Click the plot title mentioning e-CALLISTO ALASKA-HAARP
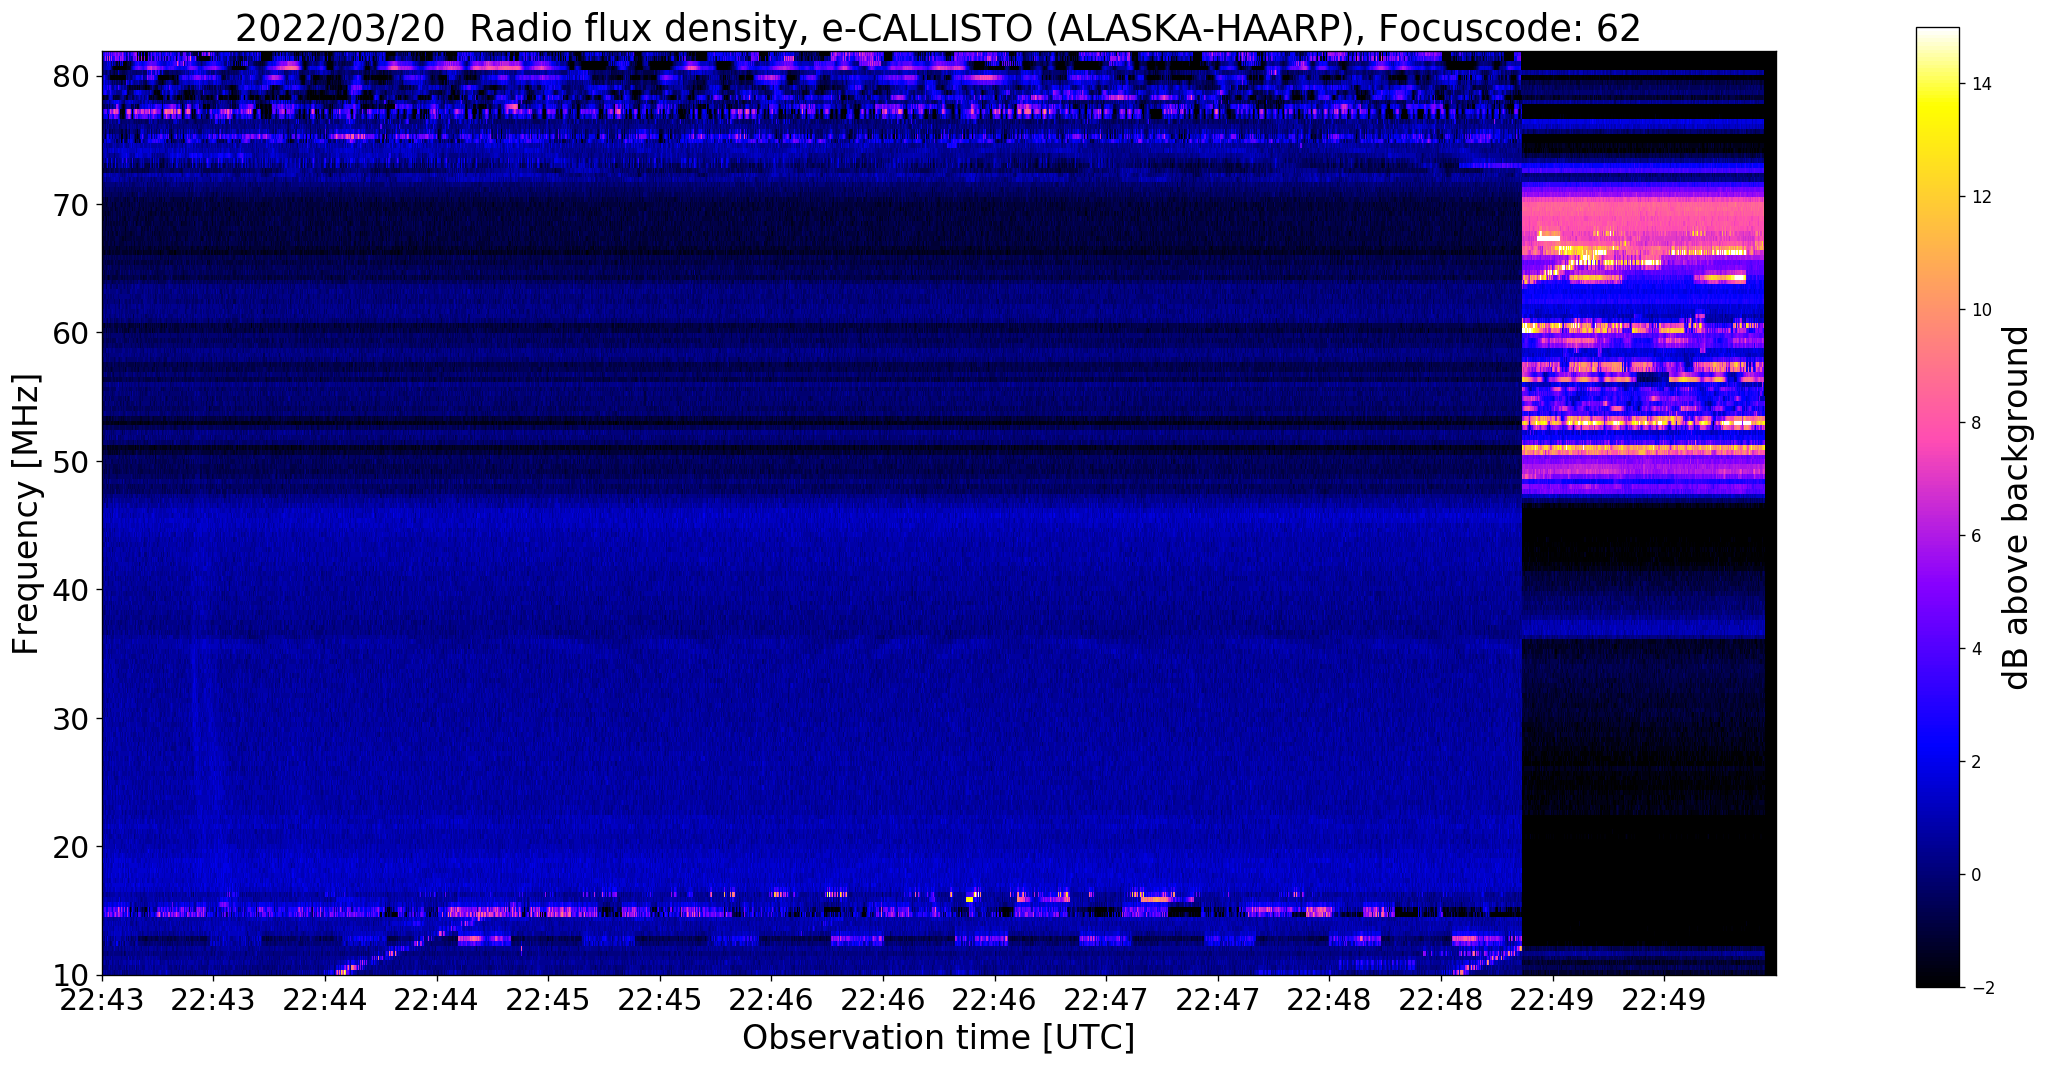The width and height of the screenshot is (2047, 1067). pos(938,28)
